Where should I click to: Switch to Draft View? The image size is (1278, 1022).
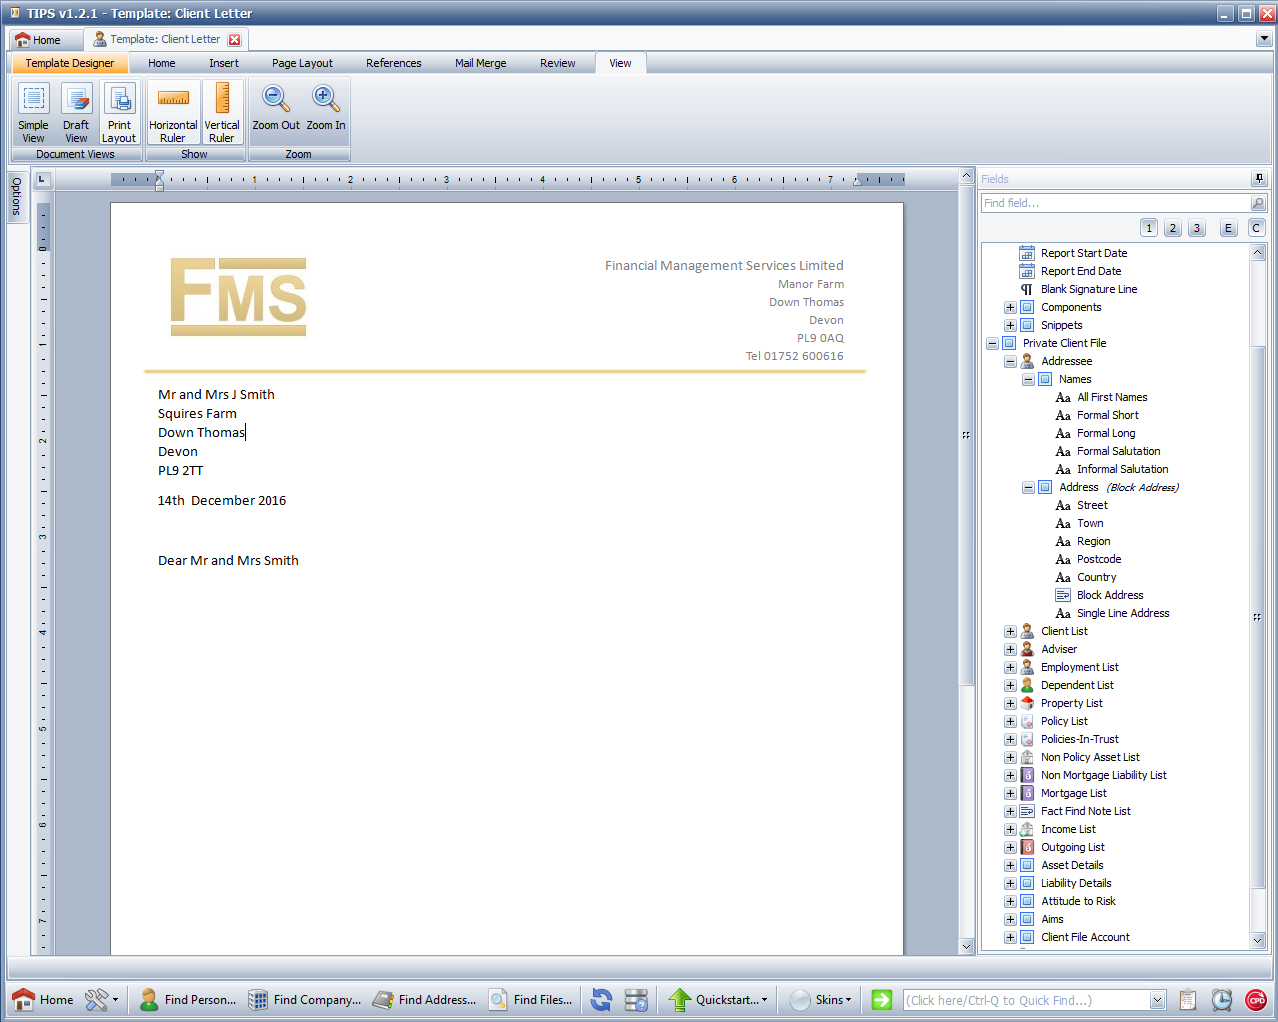76,112
